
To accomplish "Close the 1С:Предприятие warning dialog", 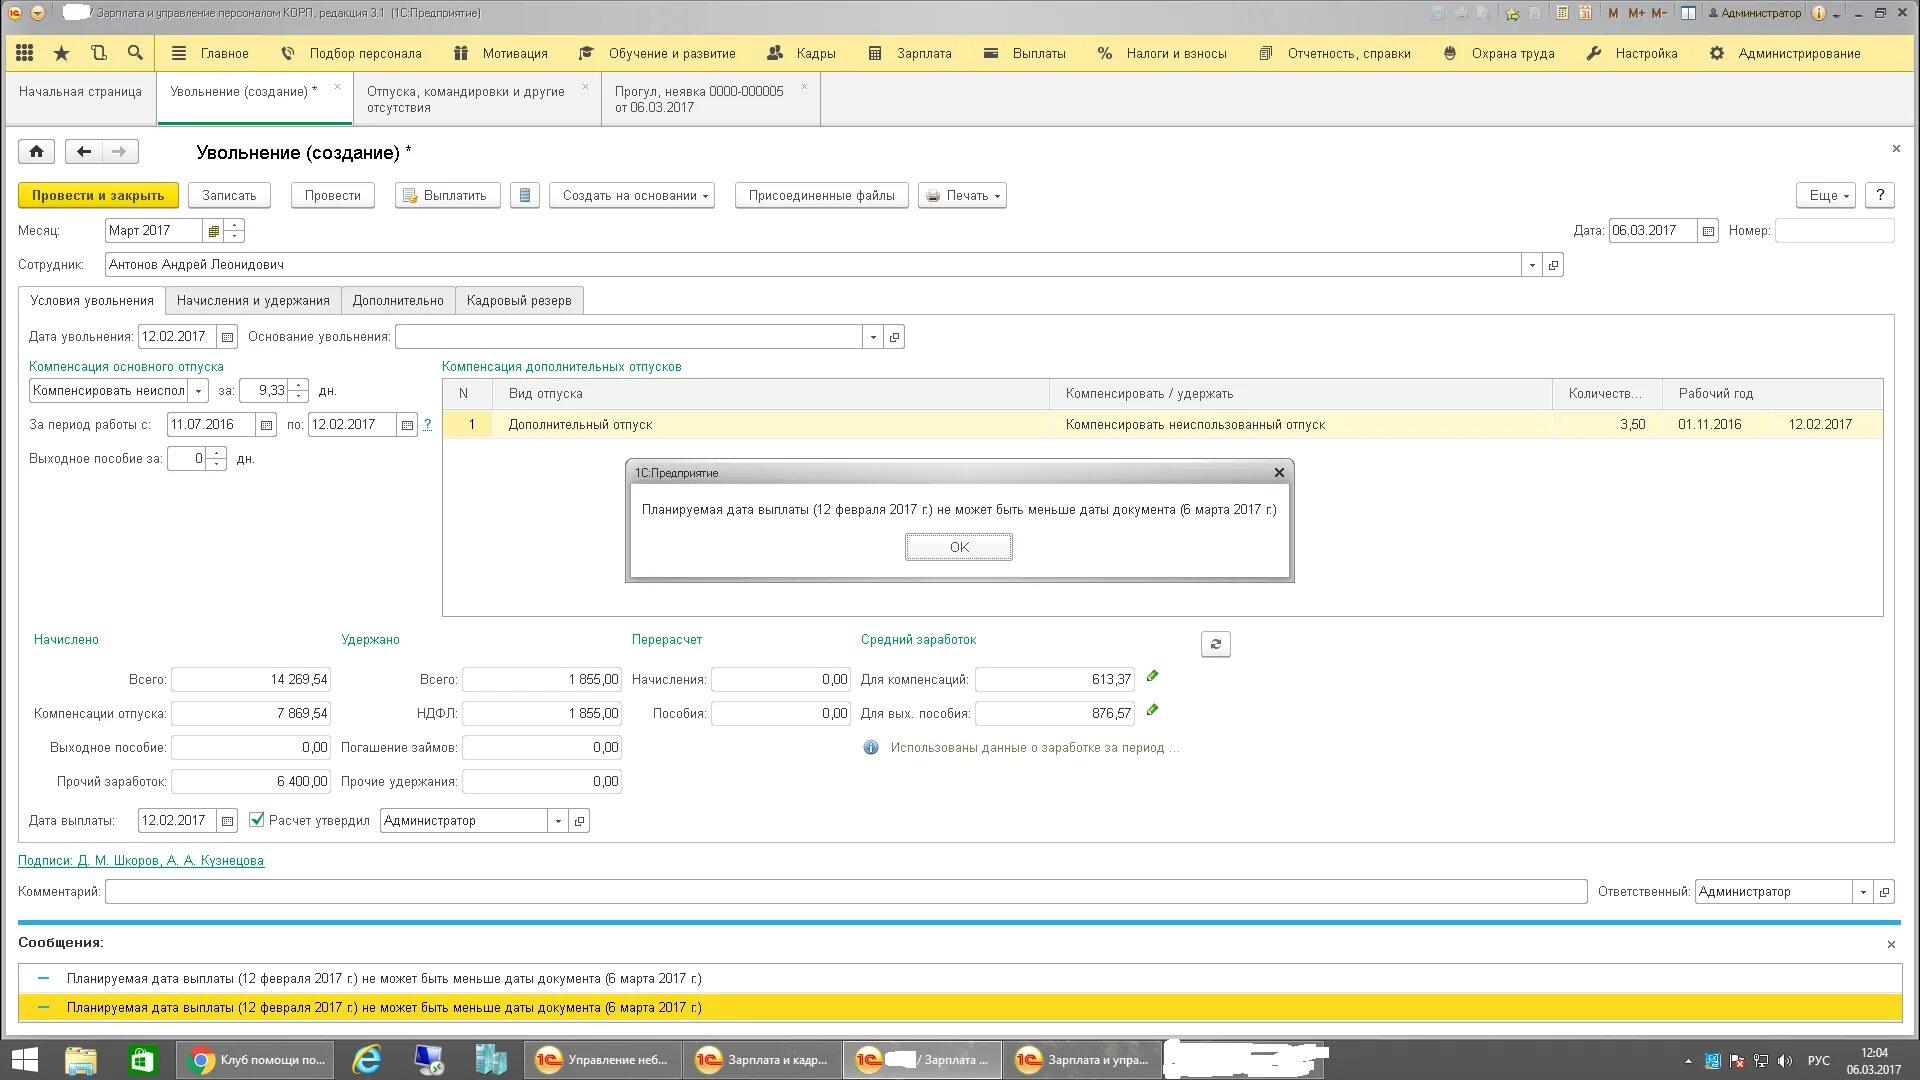I will point(1279,473).
